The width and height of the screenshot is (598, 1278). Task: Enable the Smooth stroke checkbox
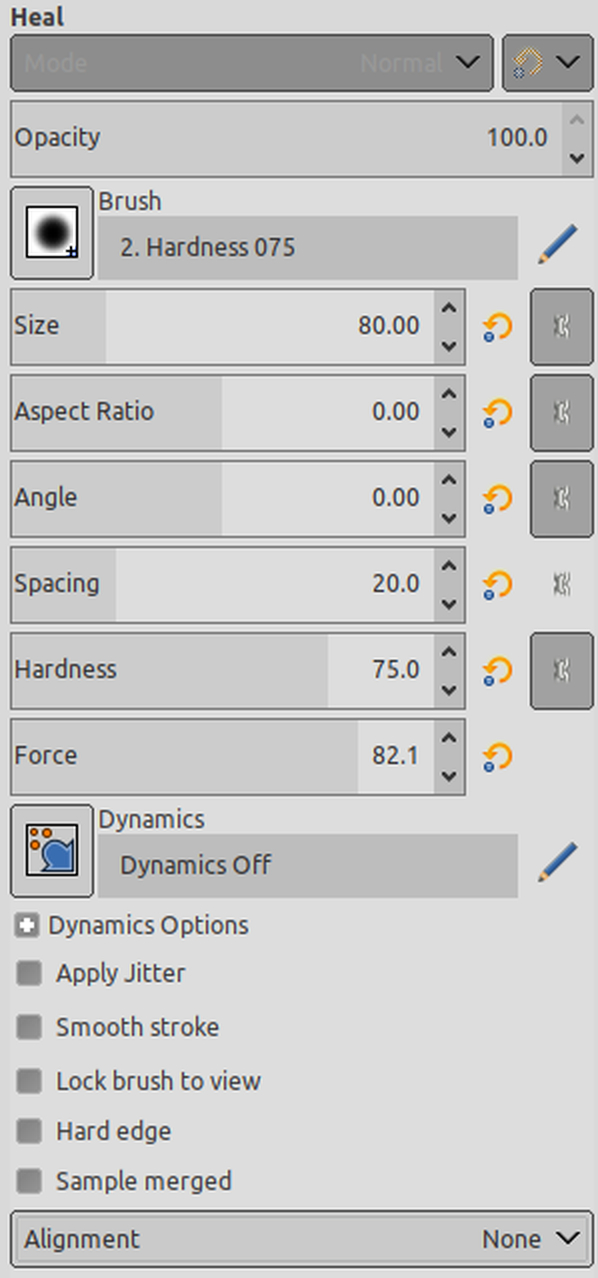click(30, 1027)
